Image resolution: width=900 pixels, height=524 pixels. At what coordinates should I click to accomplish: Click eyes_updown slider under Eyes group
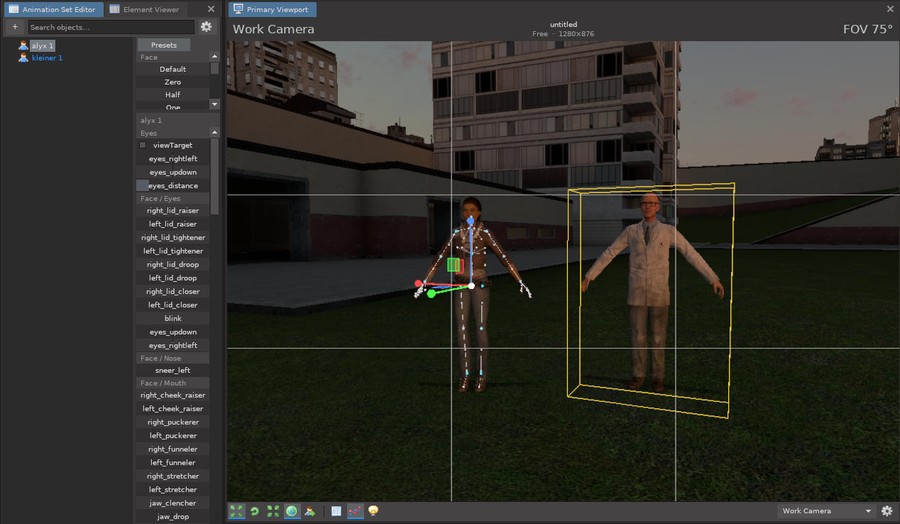[x=173, y=172]
